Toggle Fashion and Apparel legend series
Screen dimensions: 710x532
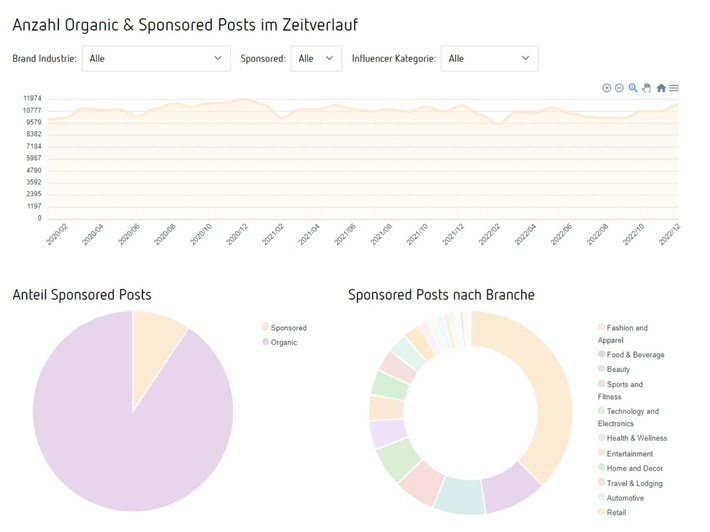(x=626, y=328)
